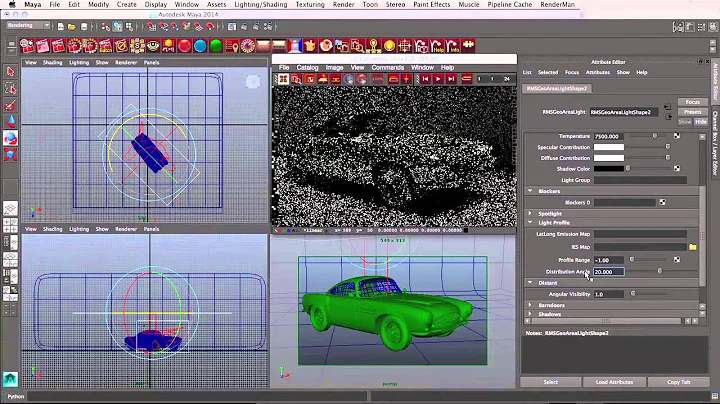Viewport: 720px width, 404px height.
Task: Select the Paint Selection brush tool
Action: coord(11,105)
